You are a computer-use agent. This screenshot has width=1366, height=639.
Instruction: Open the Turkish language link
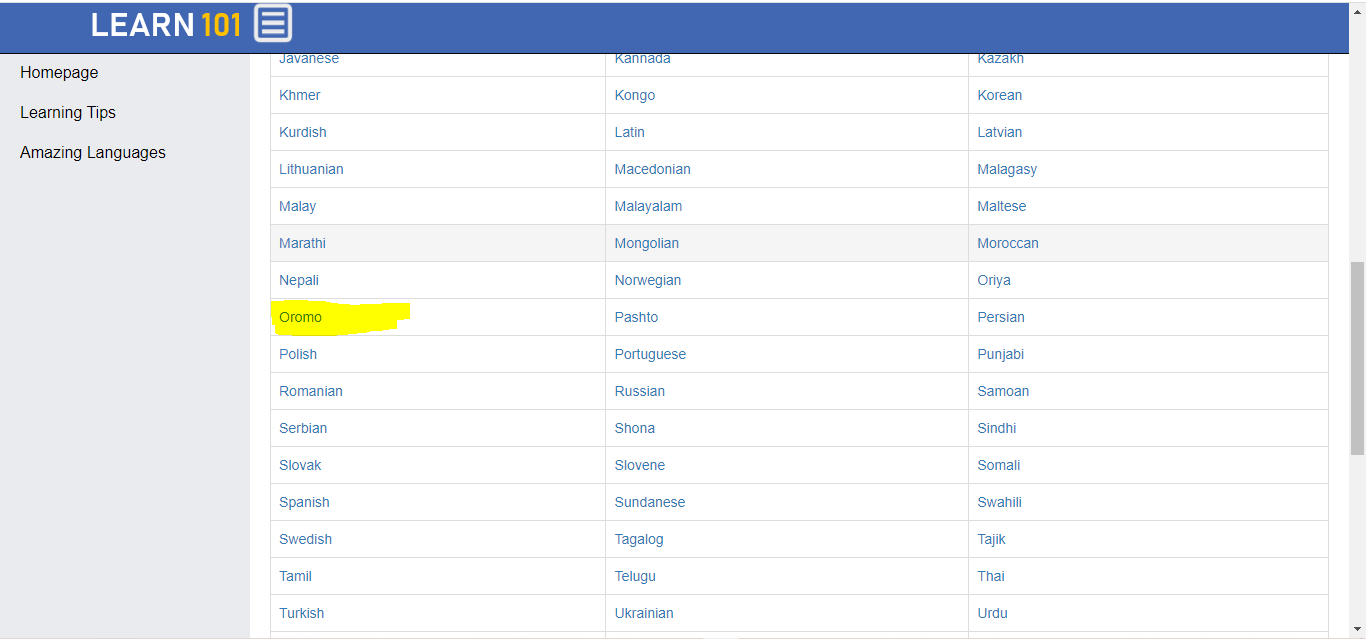(x=301, y=613)
